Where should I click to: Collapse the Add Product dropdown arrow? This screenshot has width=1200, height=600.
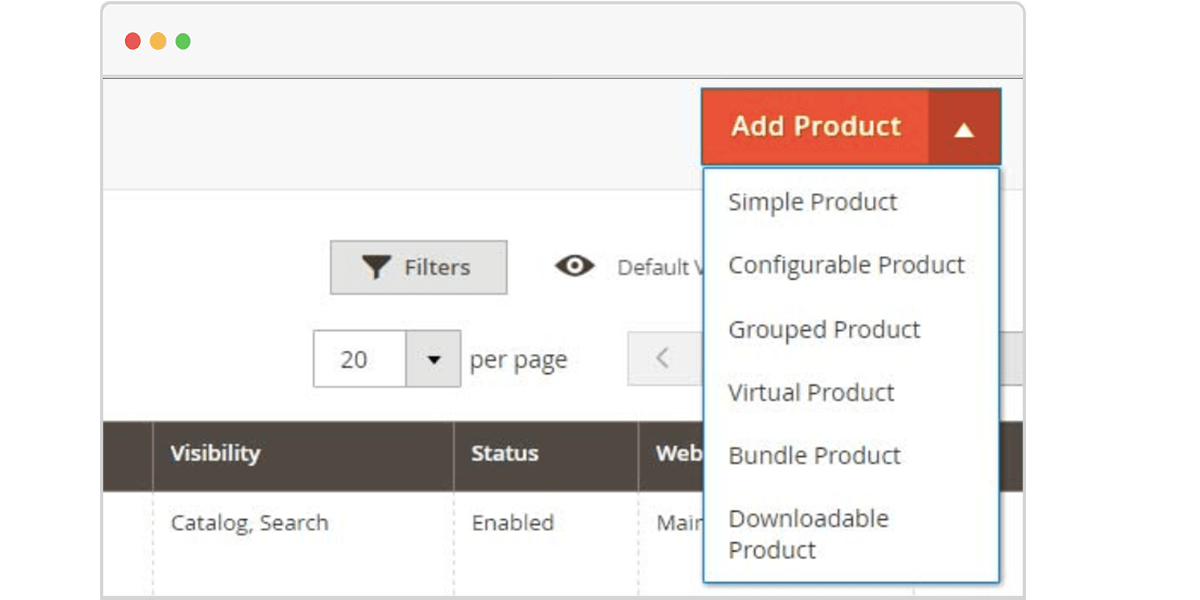click(x=964, y=128)
